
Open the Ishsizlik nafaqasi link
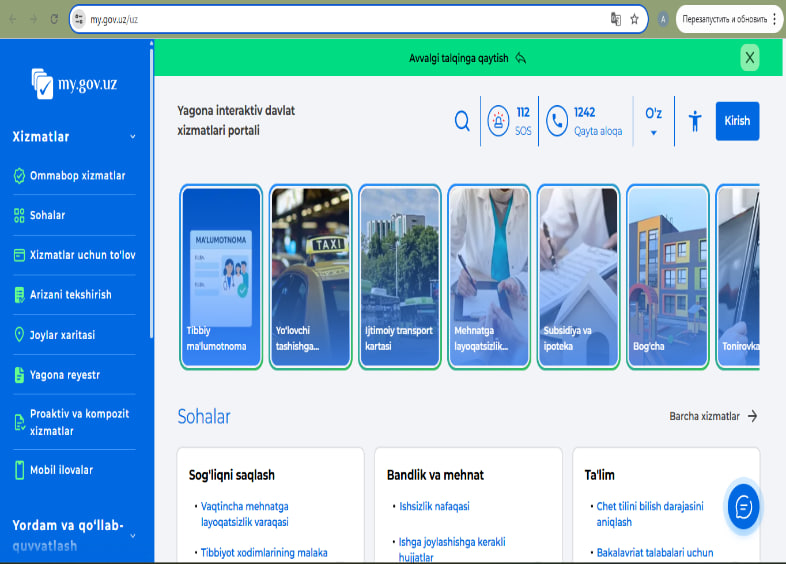[x=435, y=506]
